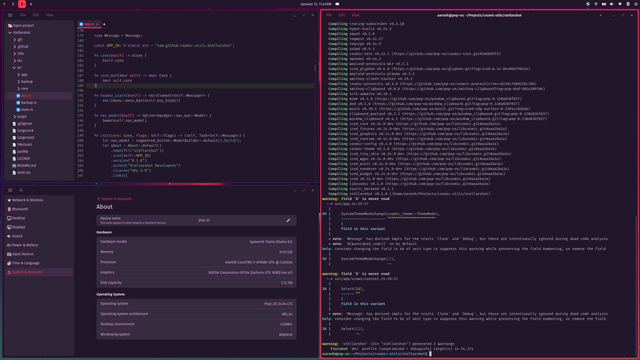The width and height of the screenshot is (640, 360).
Task: Expand the target folder
Action: [x=15, y=116]
